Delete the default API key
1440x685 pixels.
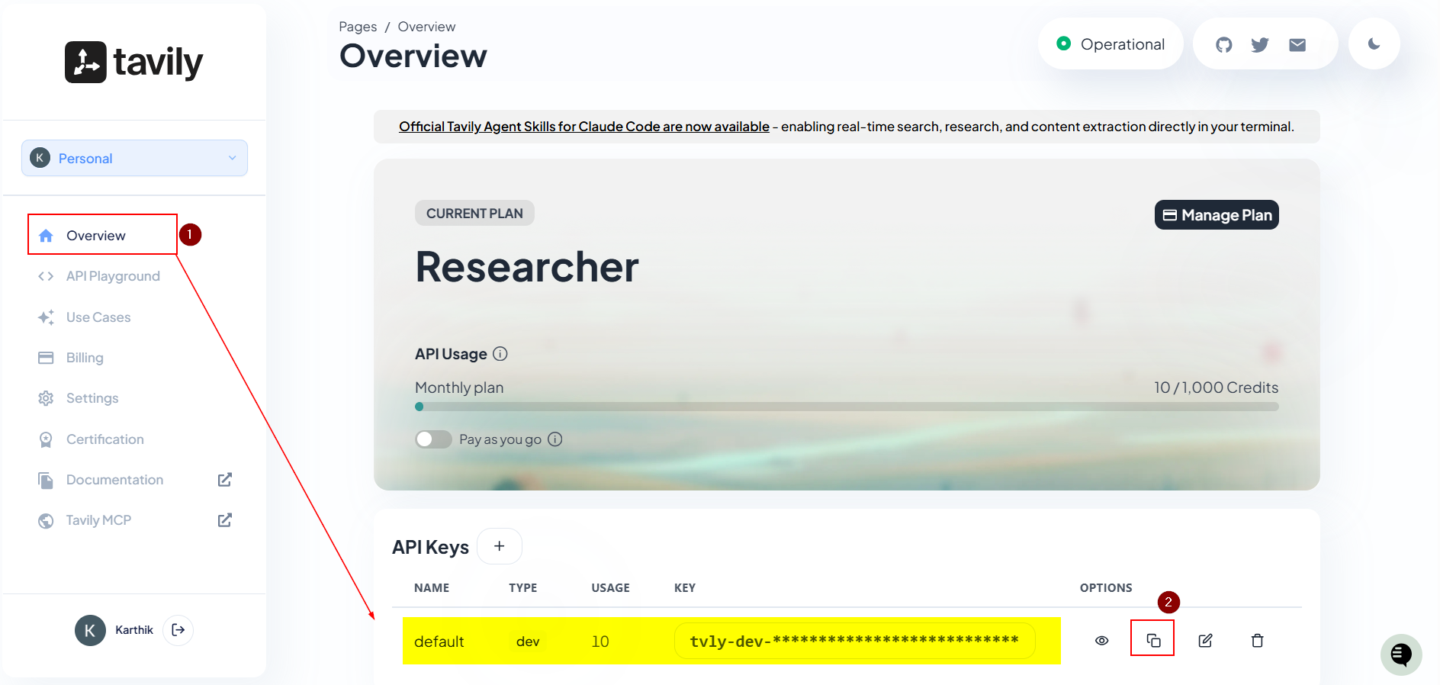(1257, 640)
